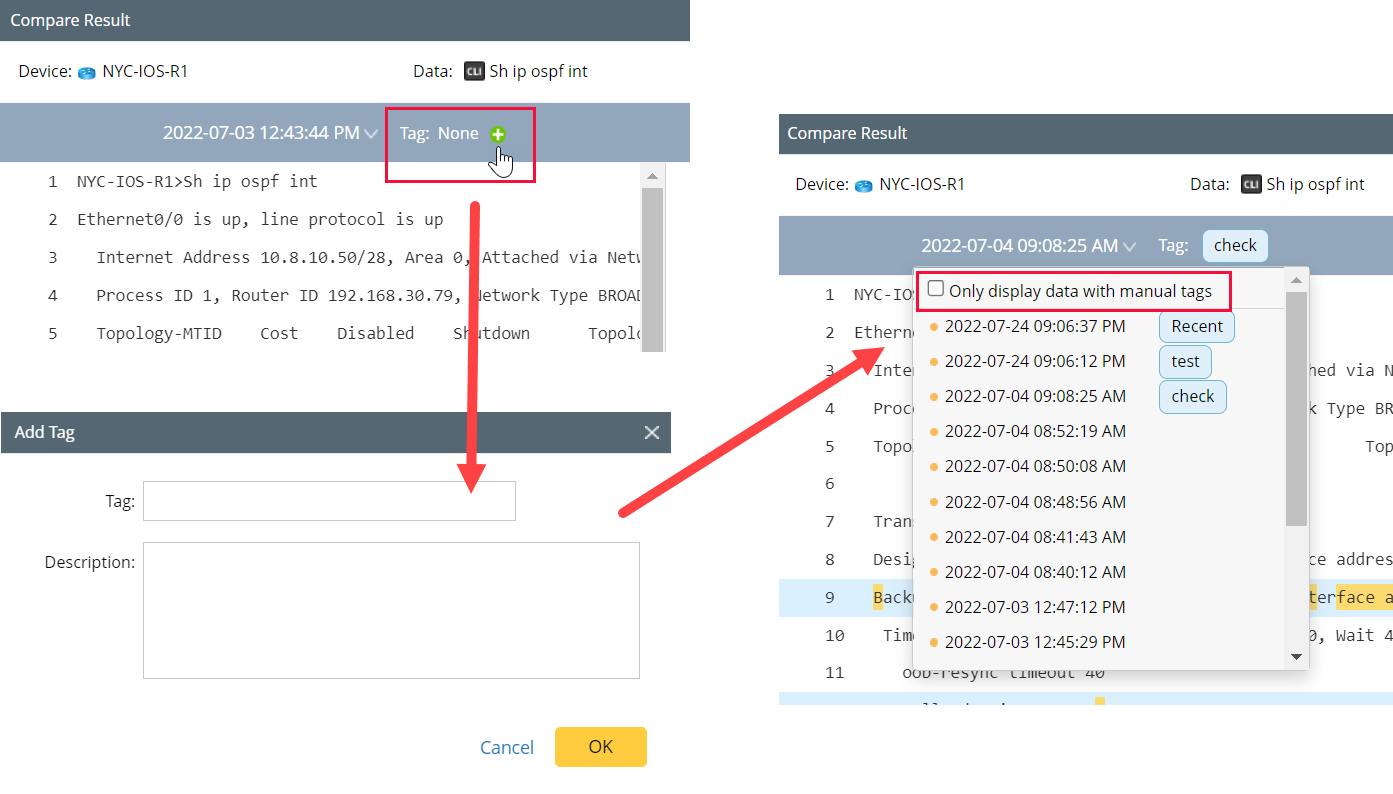Select the 2022-07-03 12:45:29 PM entry
Screen dimensions: 1393x794
[1035, 639]
